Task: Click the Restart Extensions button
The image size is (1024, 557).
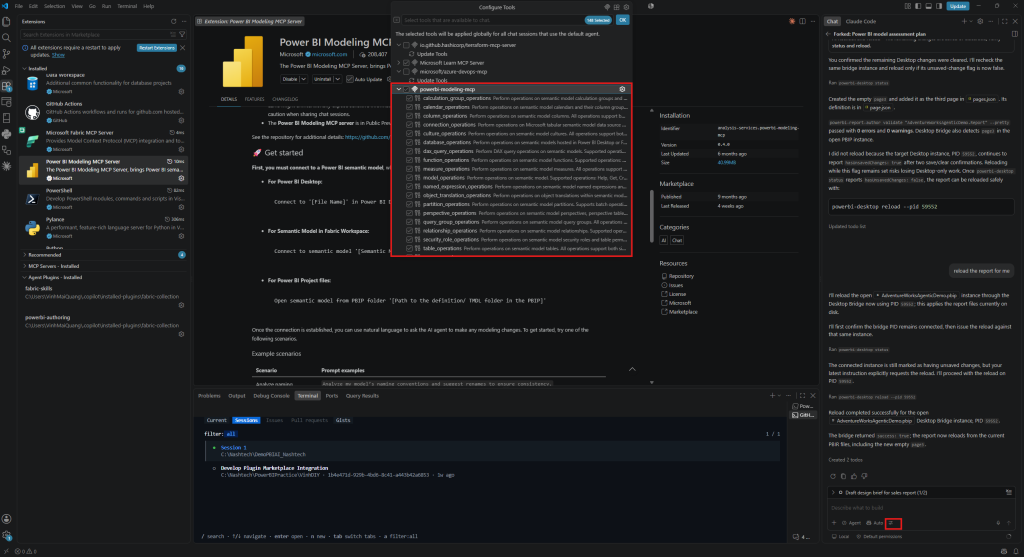Action: [157, 48]
